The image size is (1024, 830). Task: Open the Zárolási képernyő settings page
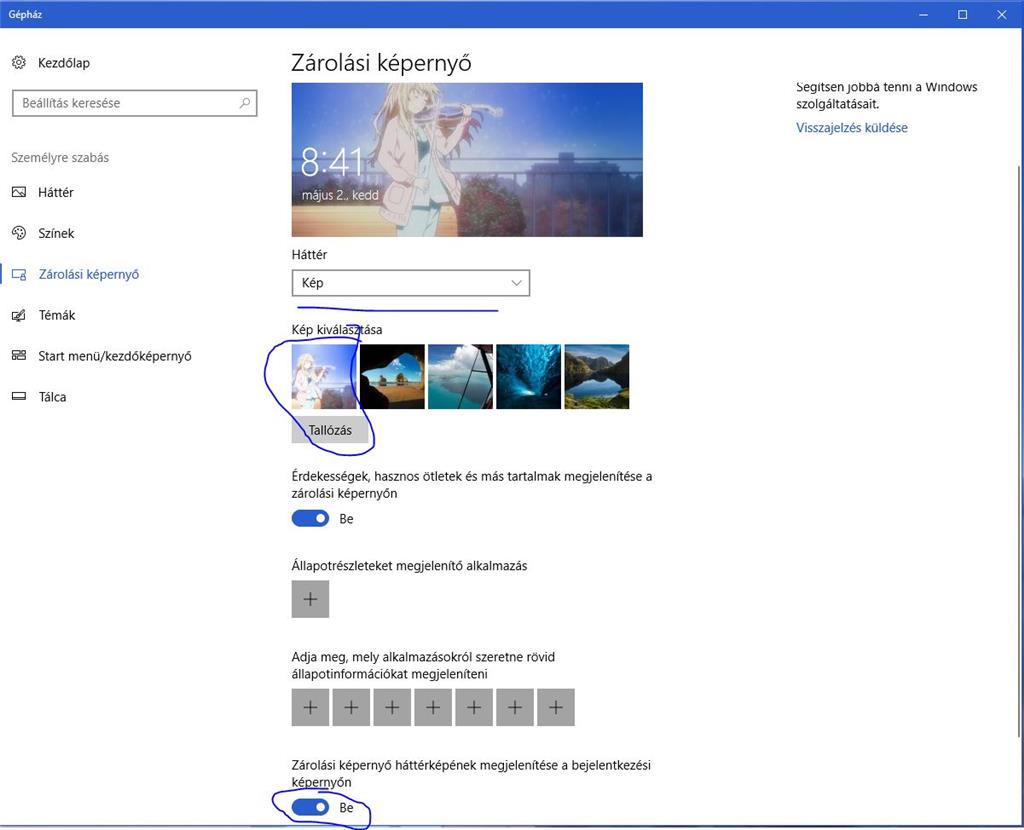pyautogui.click(x=88, y=274)
